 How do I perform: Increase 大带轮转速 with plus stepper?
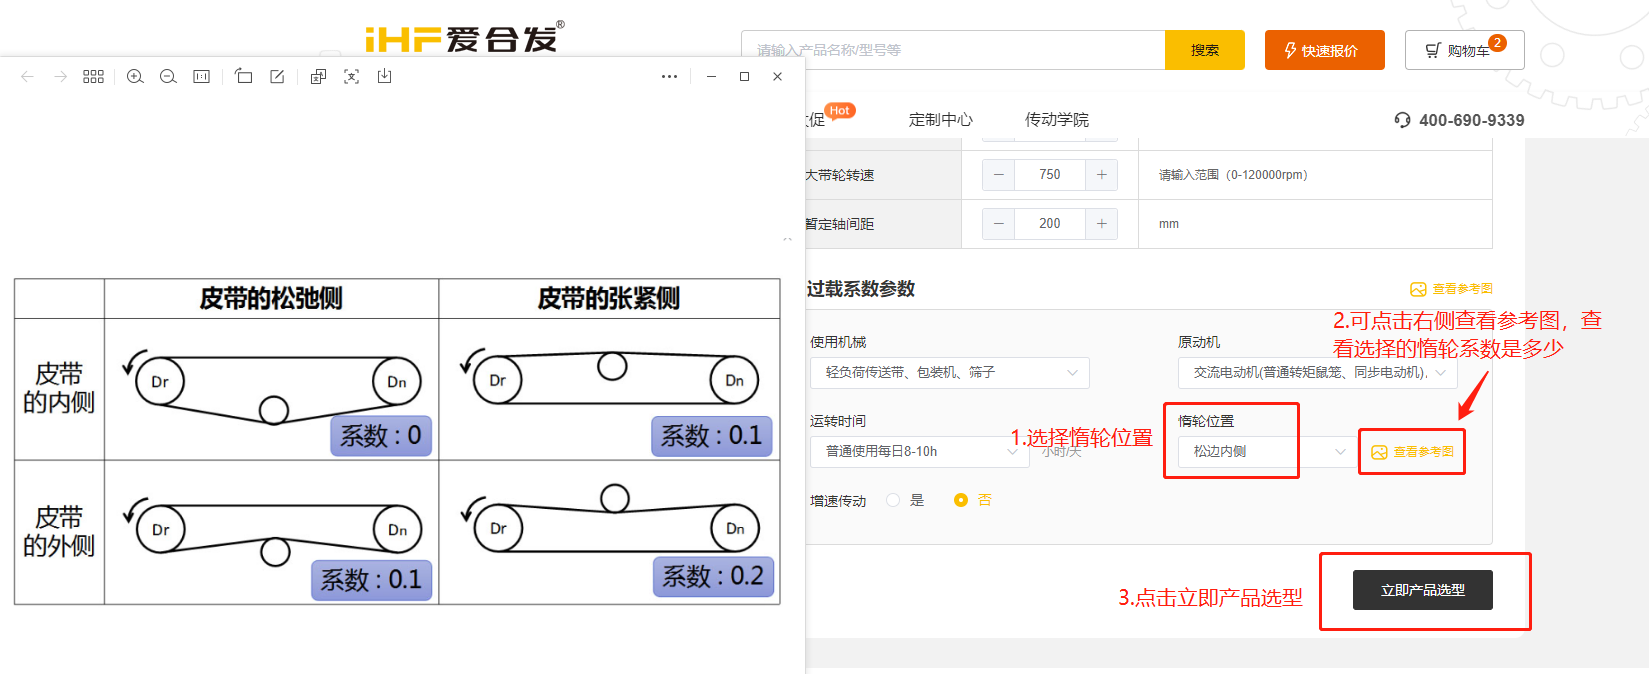pos(1101,175)
